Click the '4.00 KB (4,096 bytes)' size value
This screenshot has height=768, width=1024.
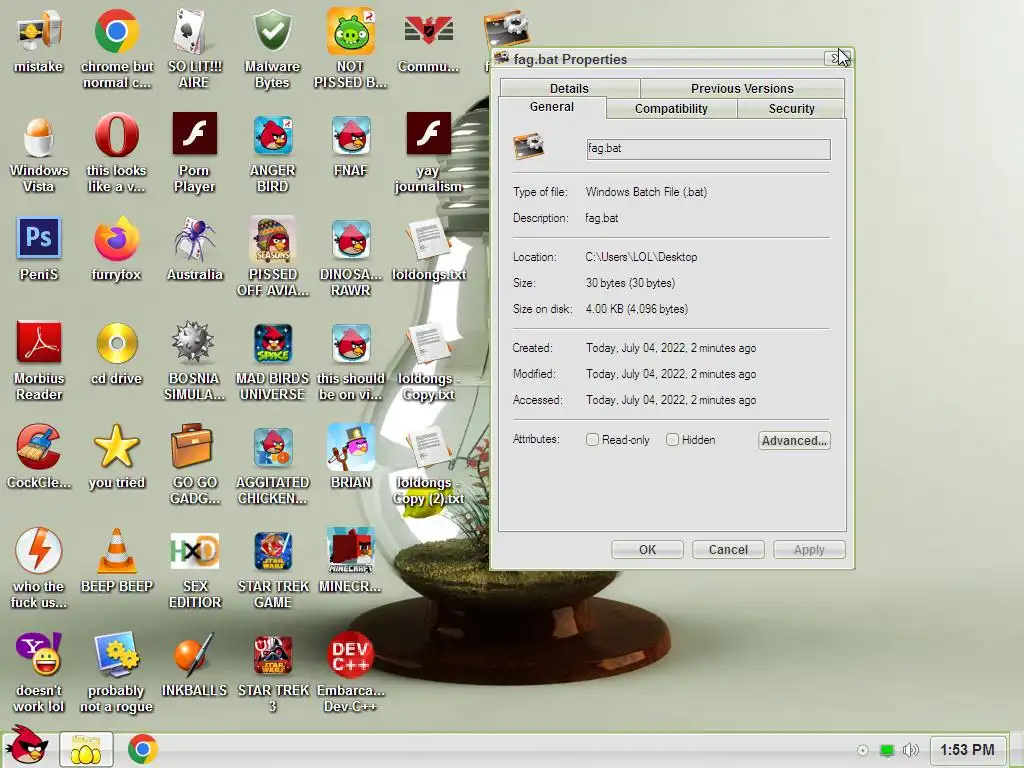(x=637, y=309)
